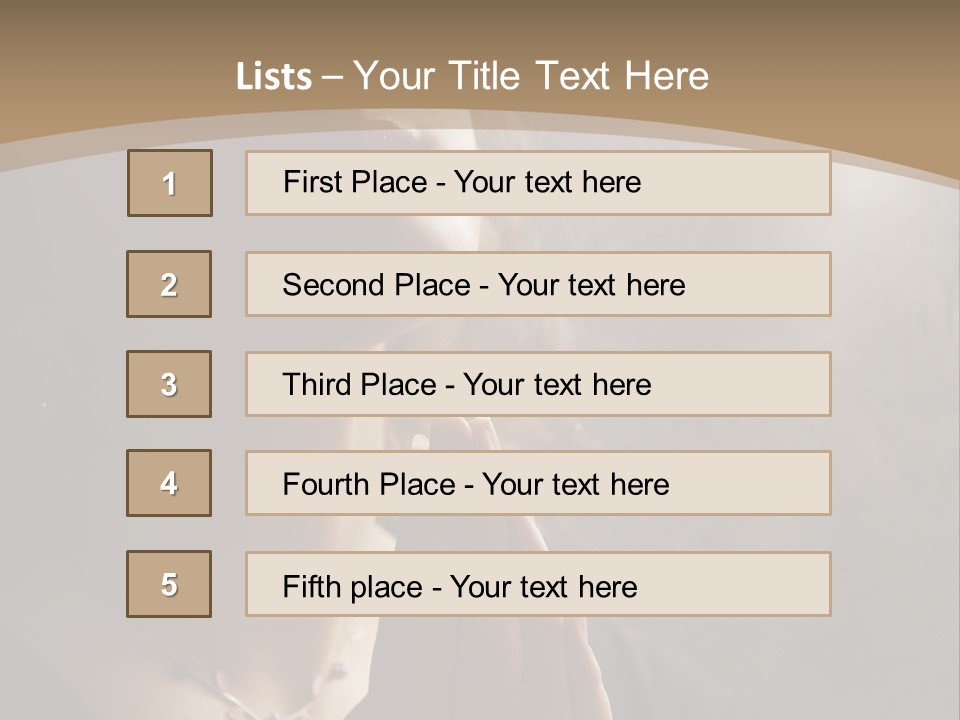Click the bold word 'Lists' in title
This screenshot has width=960, height=720.
pos(274,77)
